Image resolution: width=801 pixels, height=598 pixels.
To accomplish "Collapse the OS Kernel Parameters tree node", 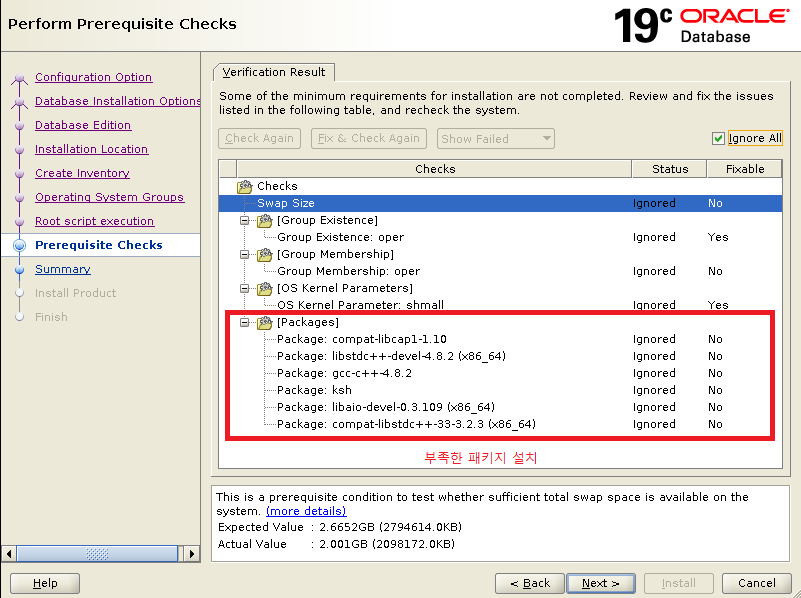I will coord(245,289).
